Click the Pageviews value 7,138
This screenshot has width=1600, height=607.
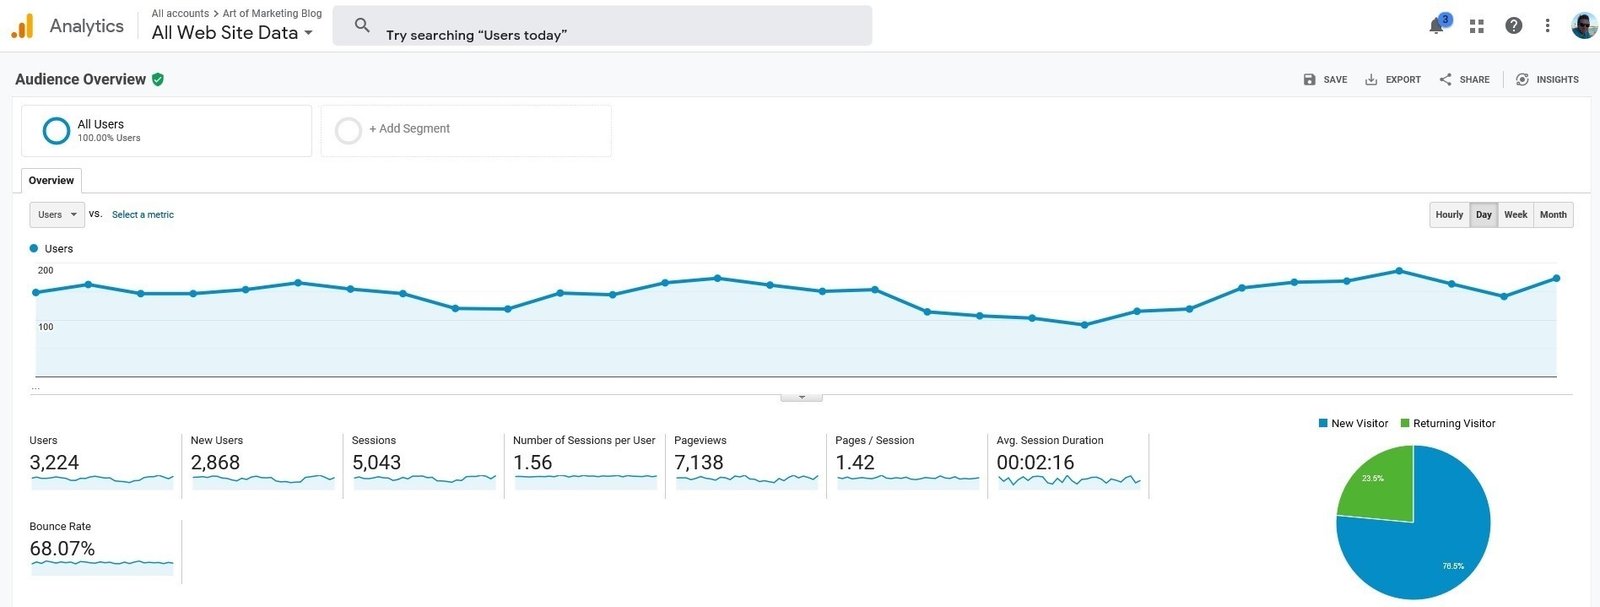(x=698, y=463)
